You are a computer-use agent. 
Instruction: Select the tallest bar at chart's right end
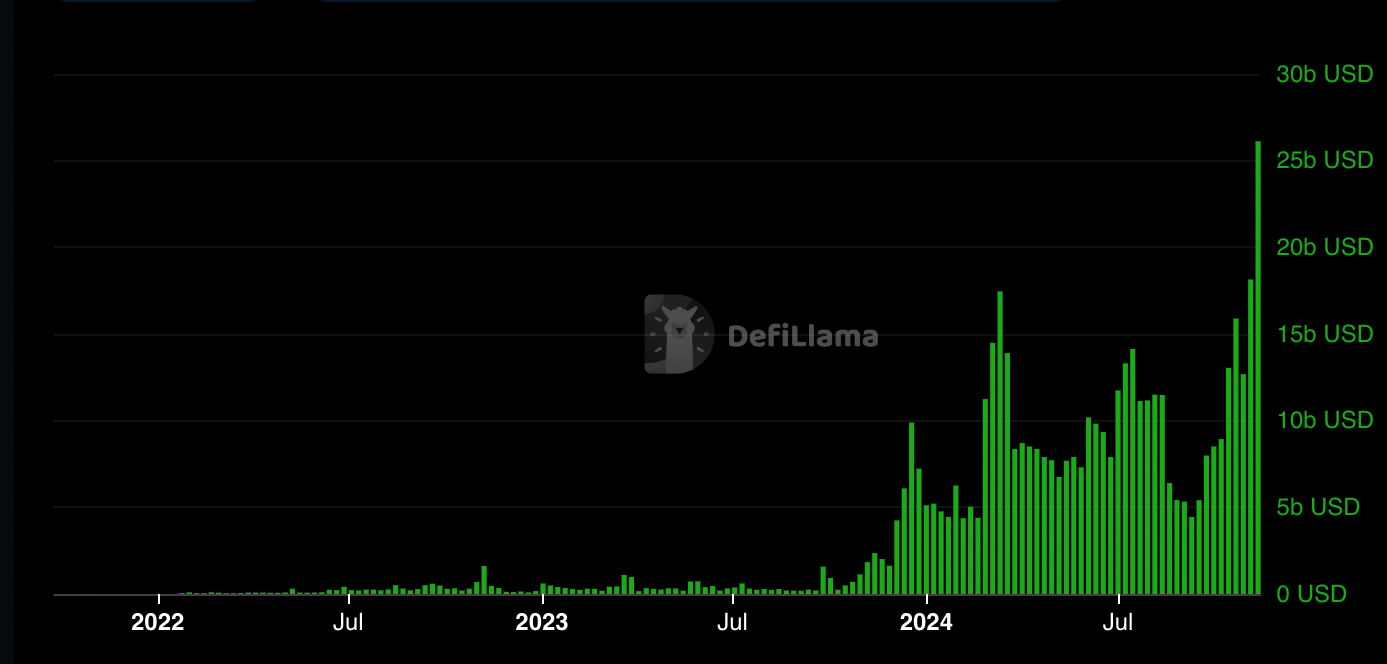tap(1258, 367)
